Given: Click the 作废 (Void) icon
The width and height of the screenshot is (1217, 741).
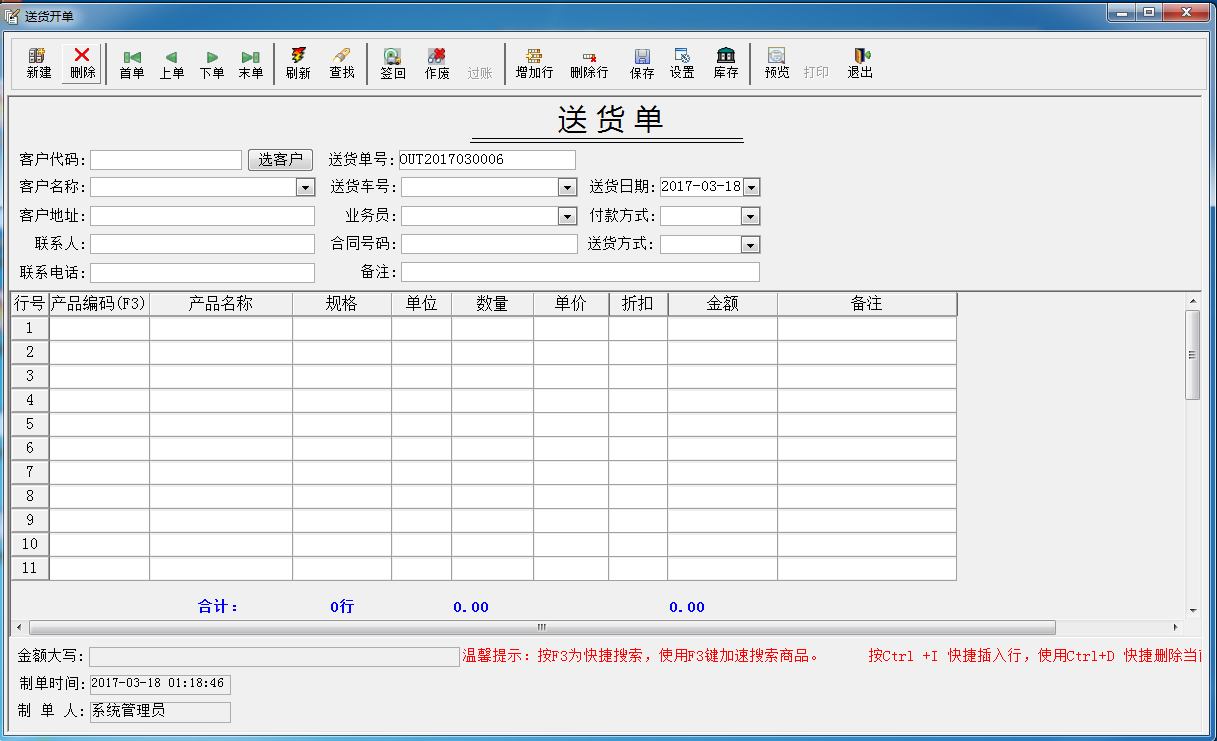Looking at the screenshot, I should pyautogui.click(x=437, y=64).
